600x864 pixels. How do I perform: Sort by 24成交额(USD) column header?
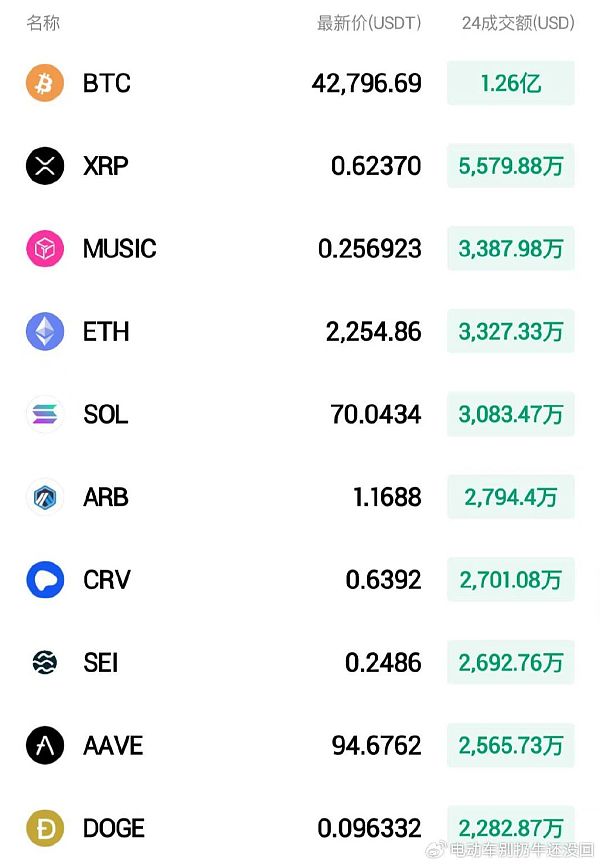pyautogui.click(x=517, y=22)
